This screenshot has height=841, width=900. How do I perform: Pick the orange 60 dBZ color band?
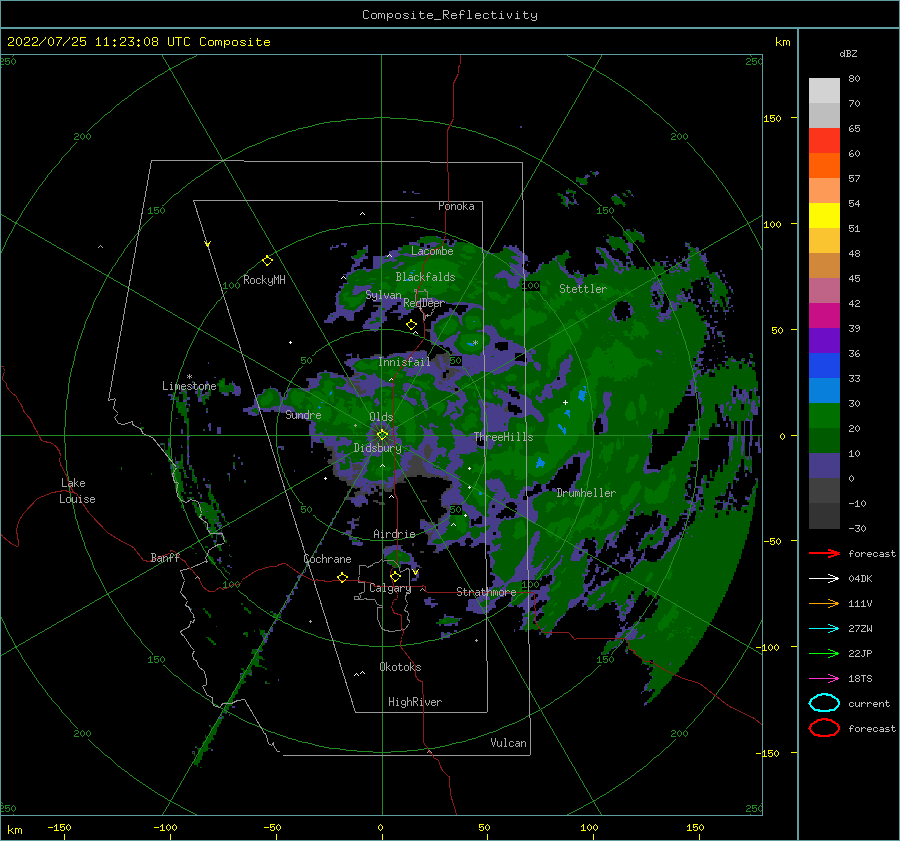point(824,165)
